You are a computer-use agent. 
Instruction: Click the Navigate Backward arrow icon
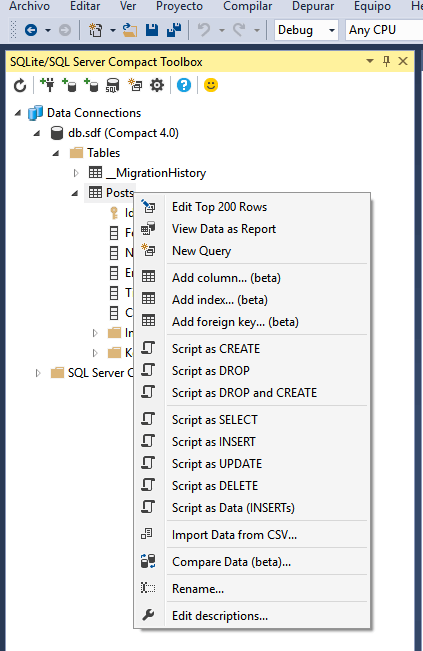31,30
